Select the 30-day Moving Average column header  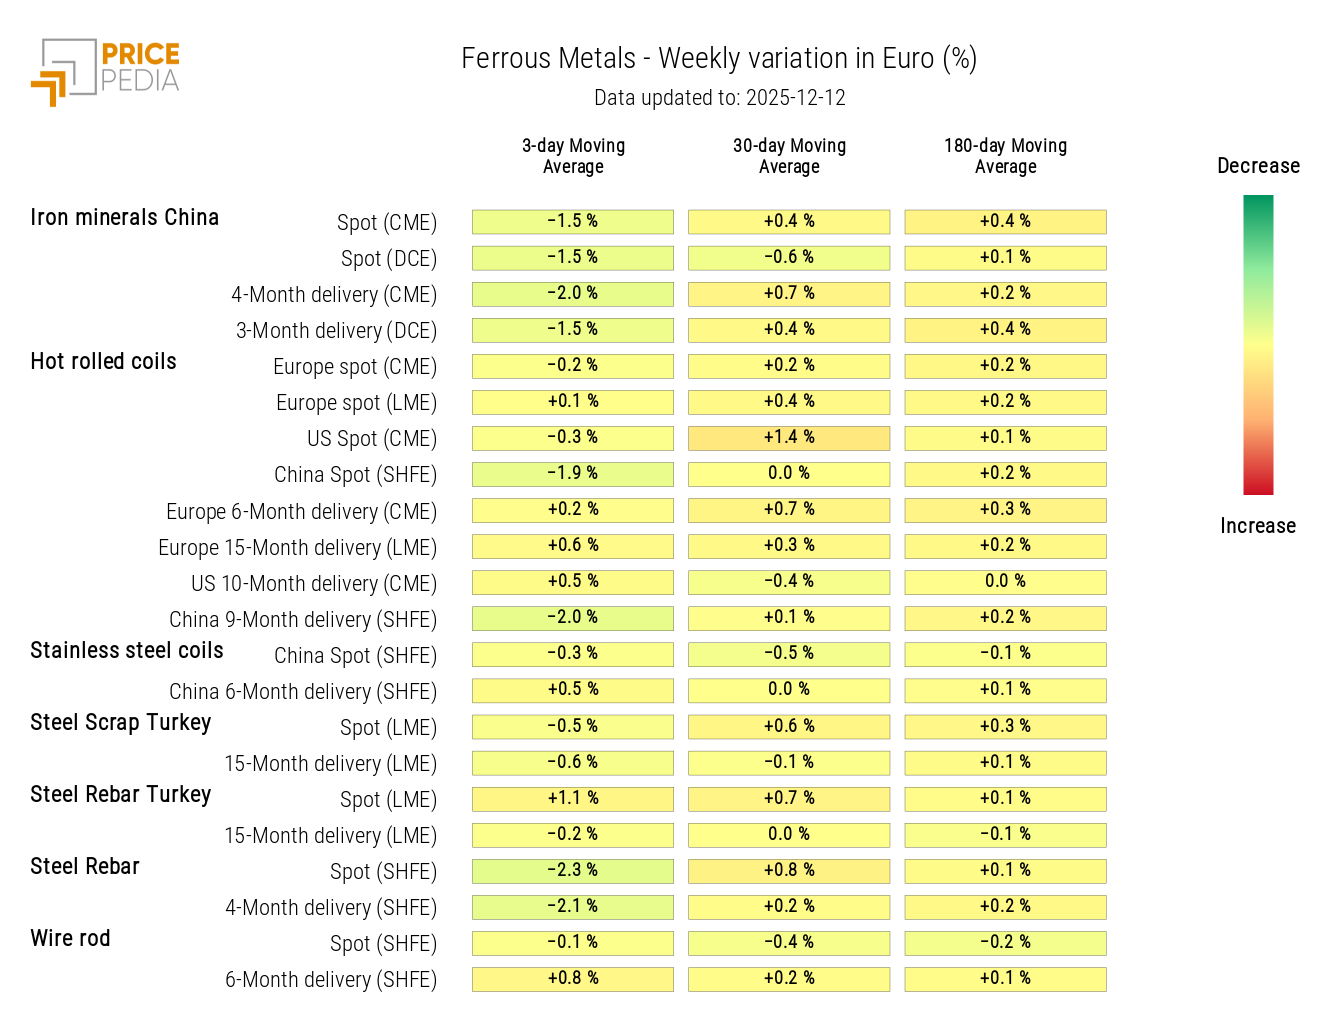789,156
